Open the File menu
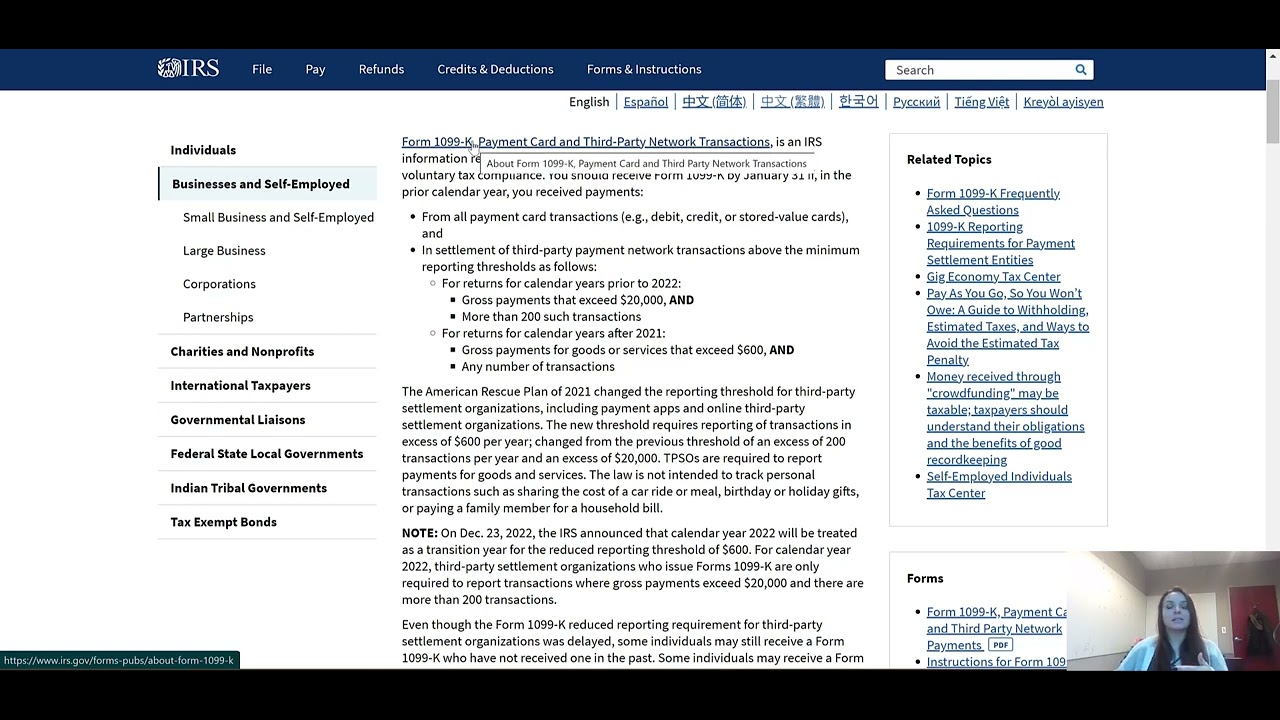Screen dimensions: 1280x720 coord(262,69)
